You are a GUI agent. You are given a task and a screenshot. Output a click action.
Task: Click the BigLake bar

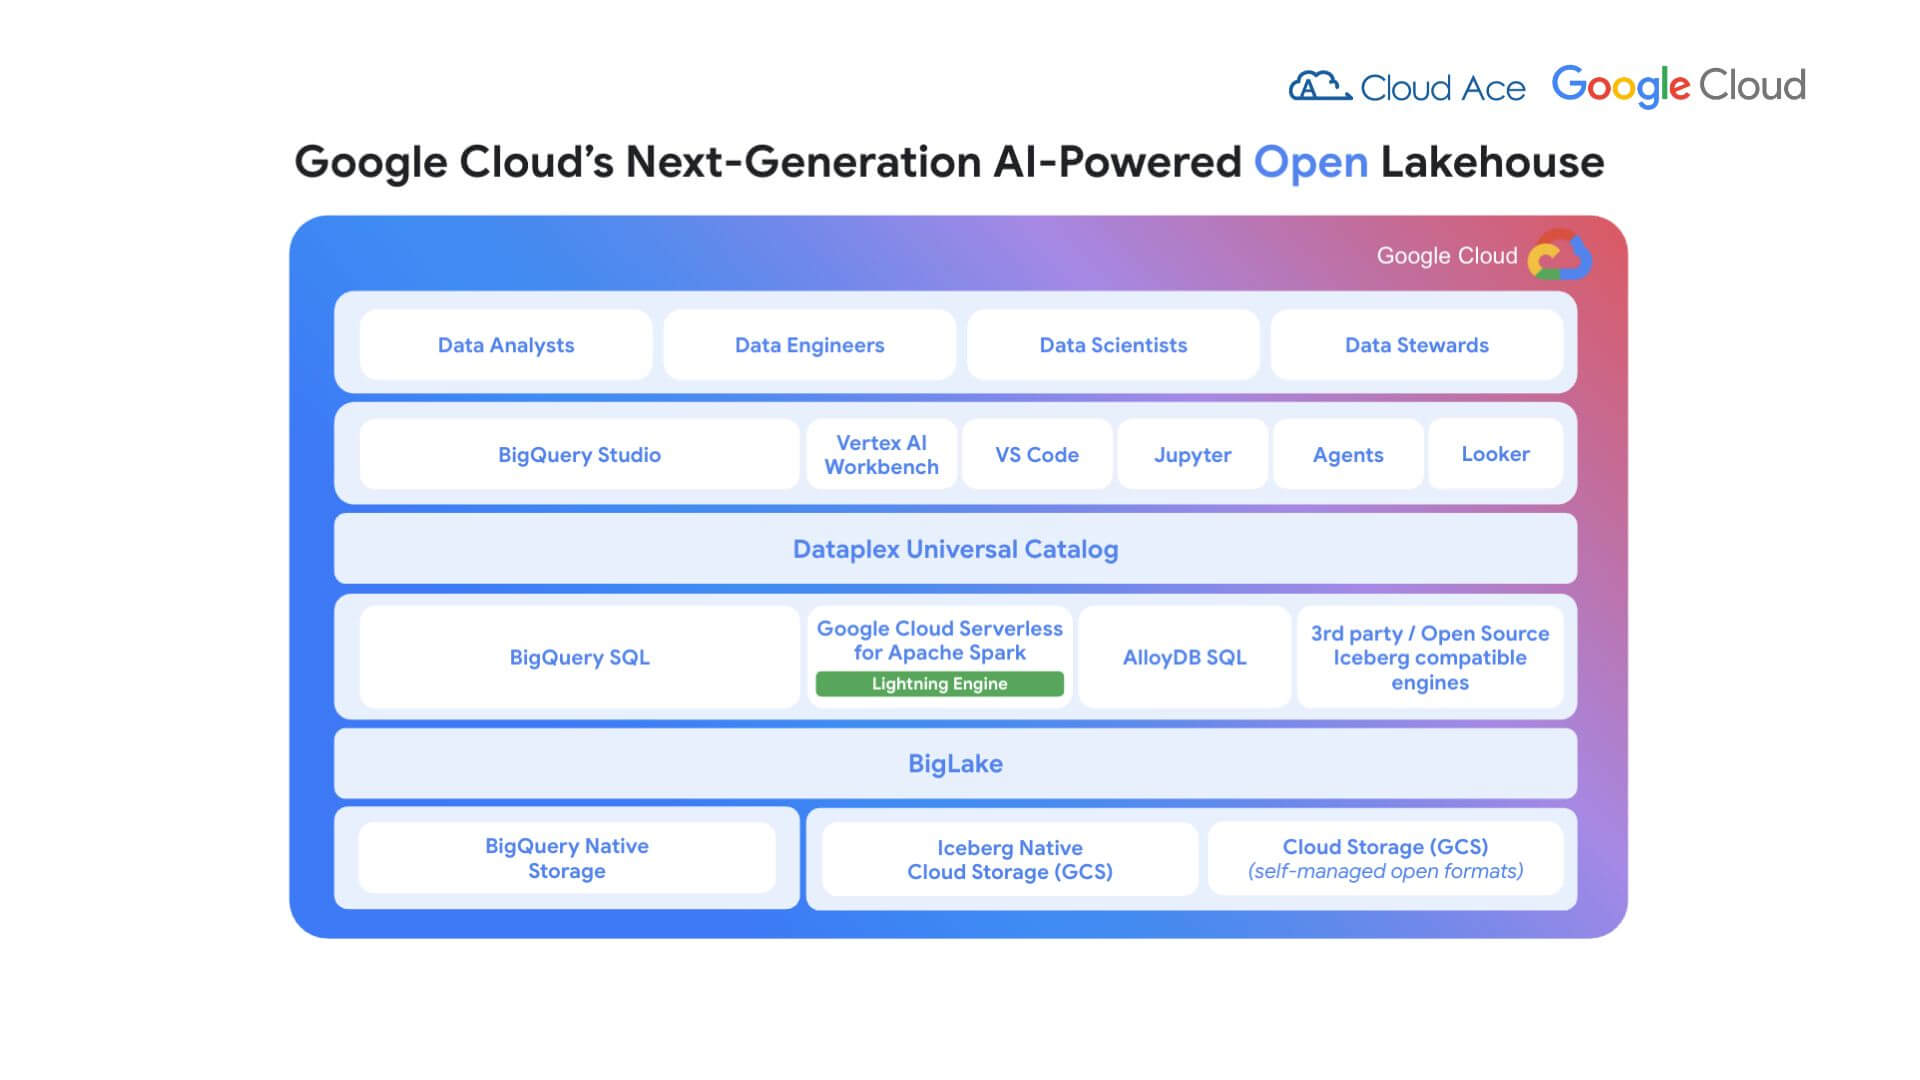955,763
